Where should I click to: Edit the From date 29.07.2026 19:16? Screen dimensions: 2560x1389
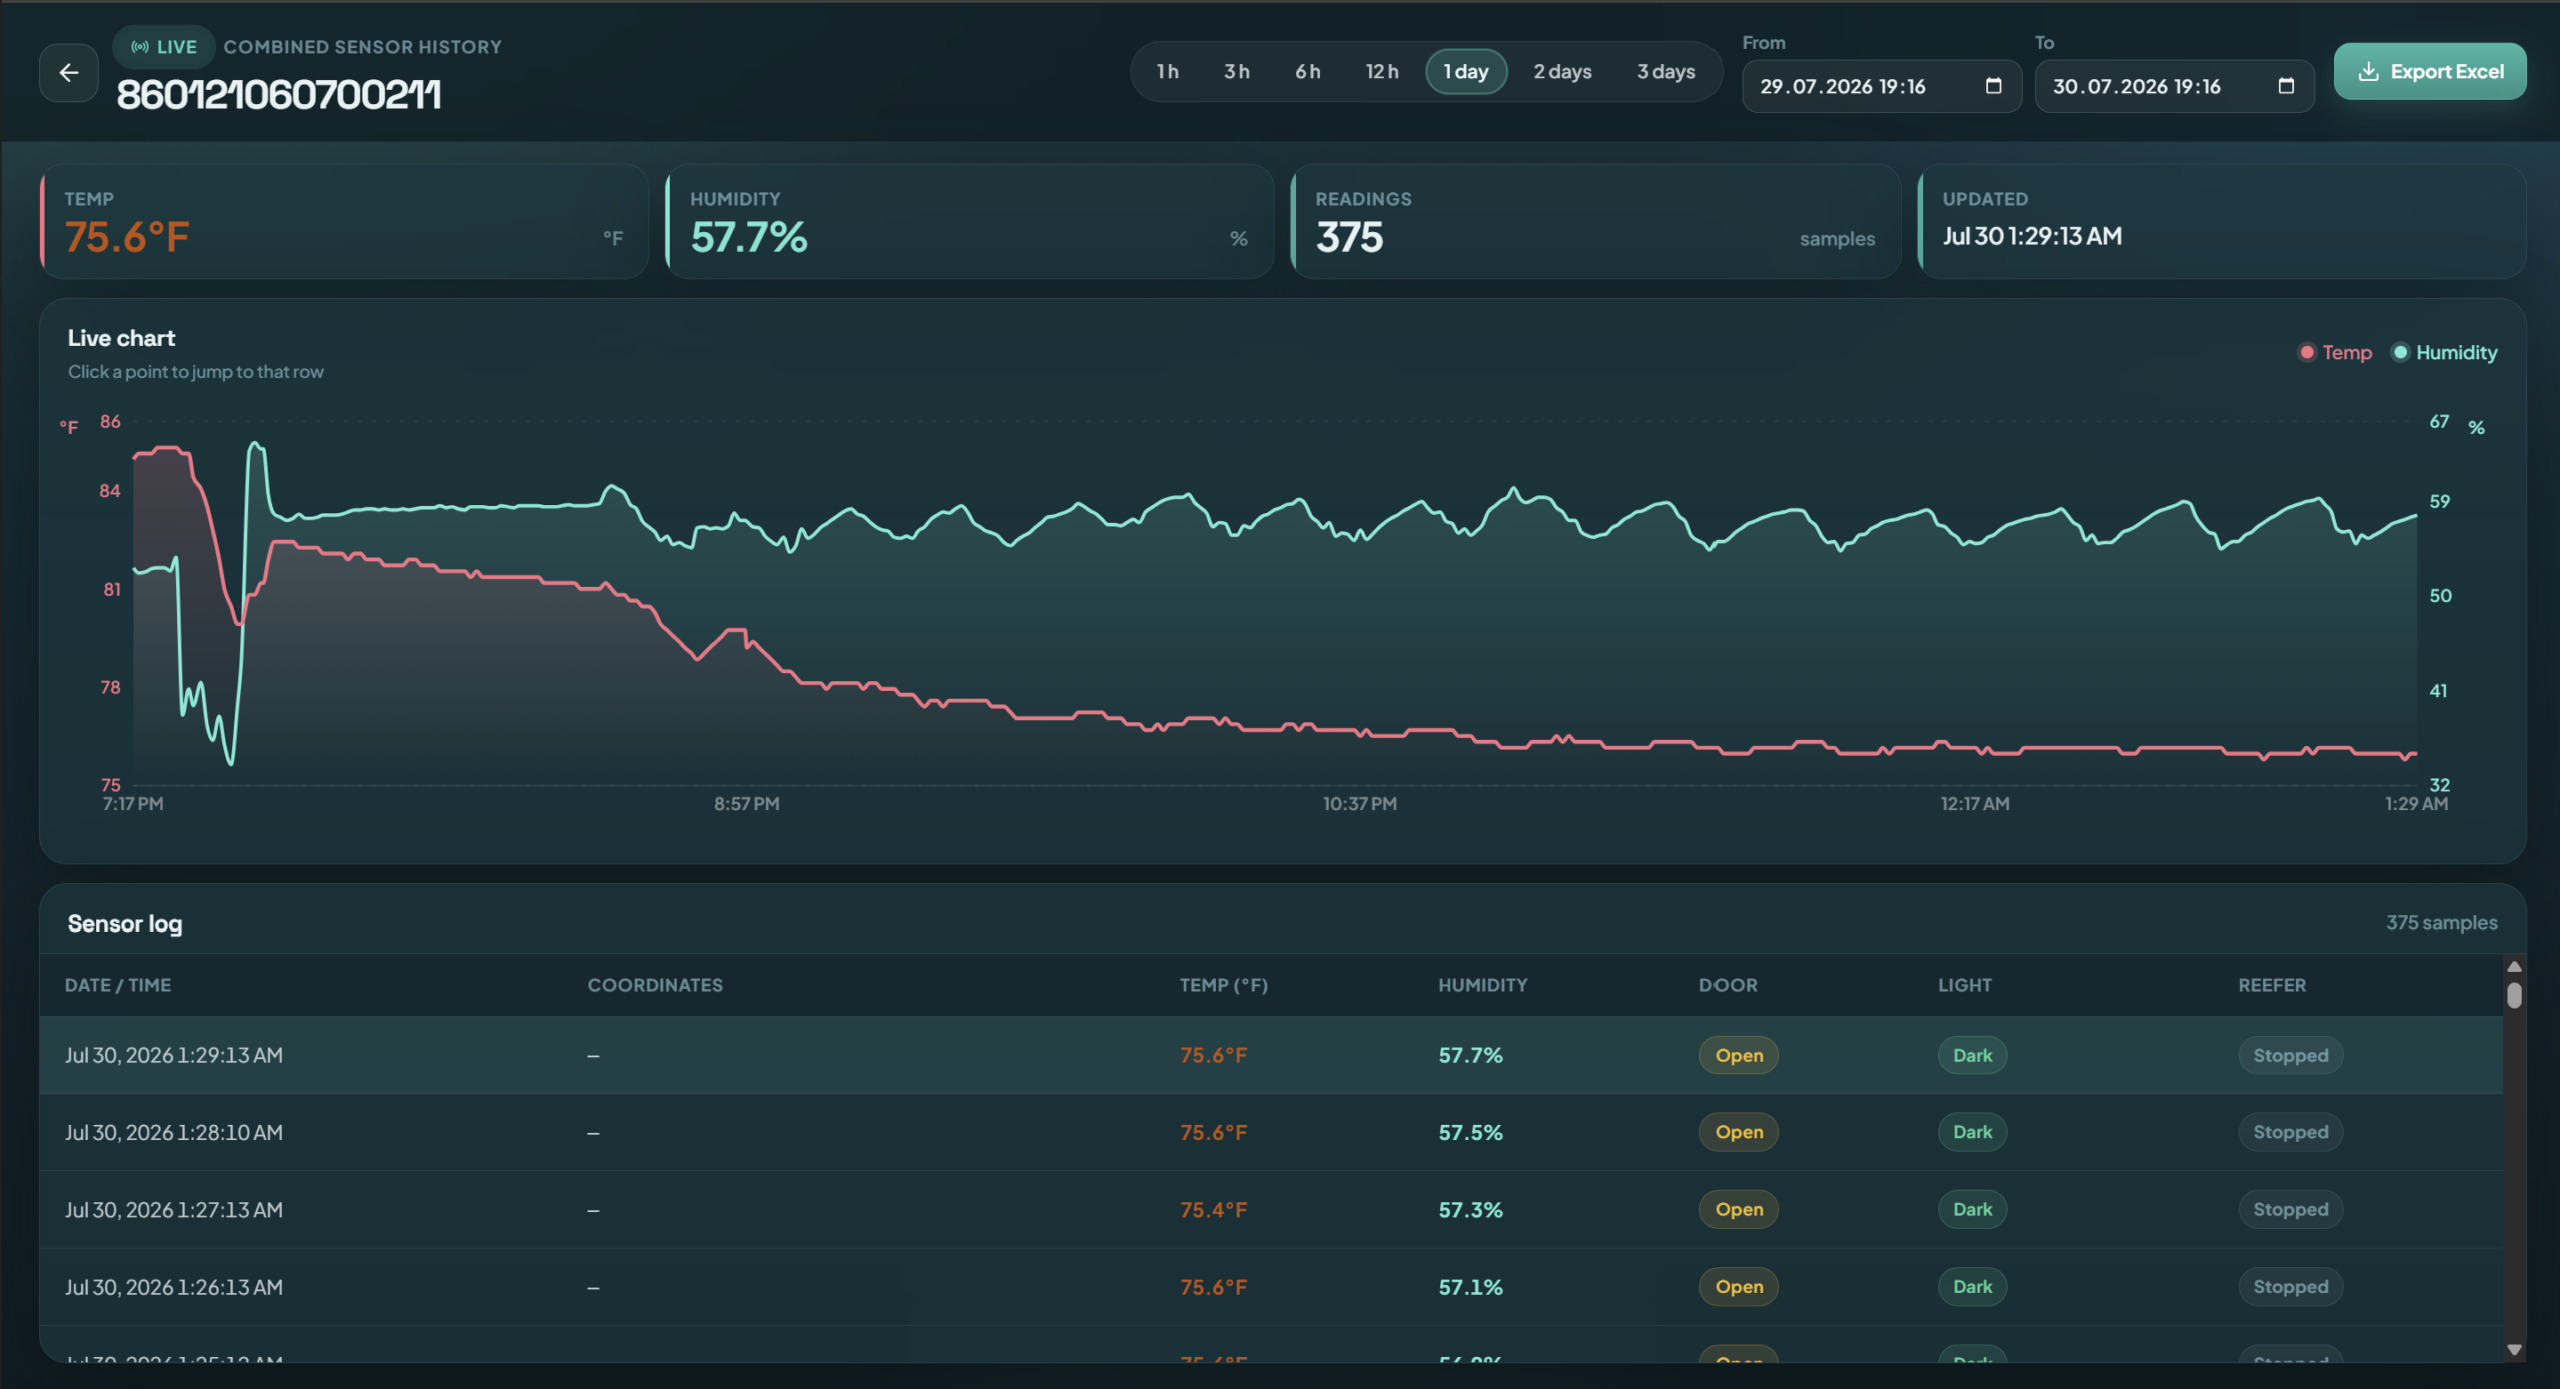[x=1881, y=86]
